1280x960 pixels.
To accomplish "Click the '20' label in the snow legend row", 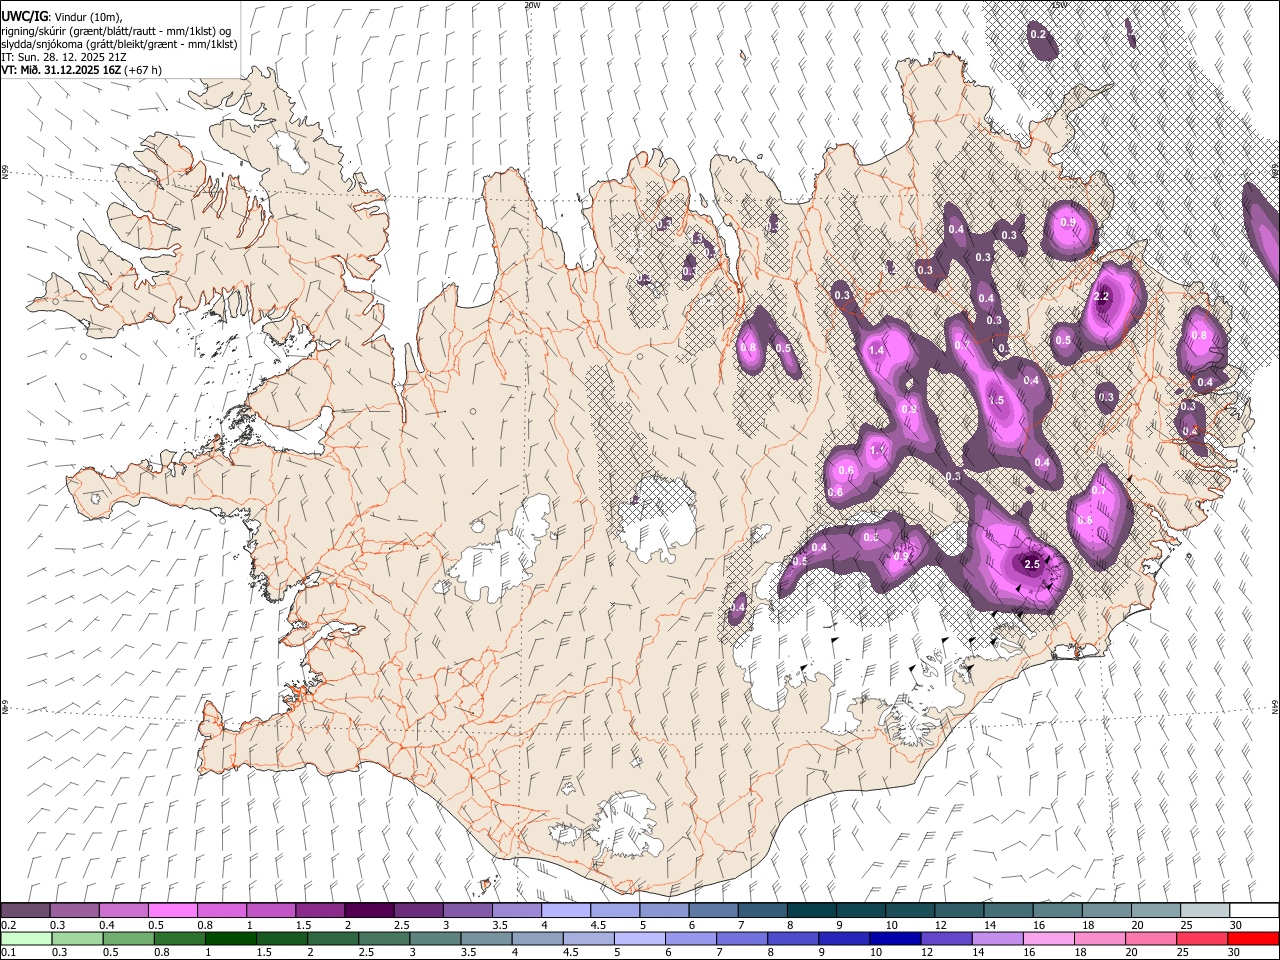I will pyautogui.click(x=1137, y=925).
